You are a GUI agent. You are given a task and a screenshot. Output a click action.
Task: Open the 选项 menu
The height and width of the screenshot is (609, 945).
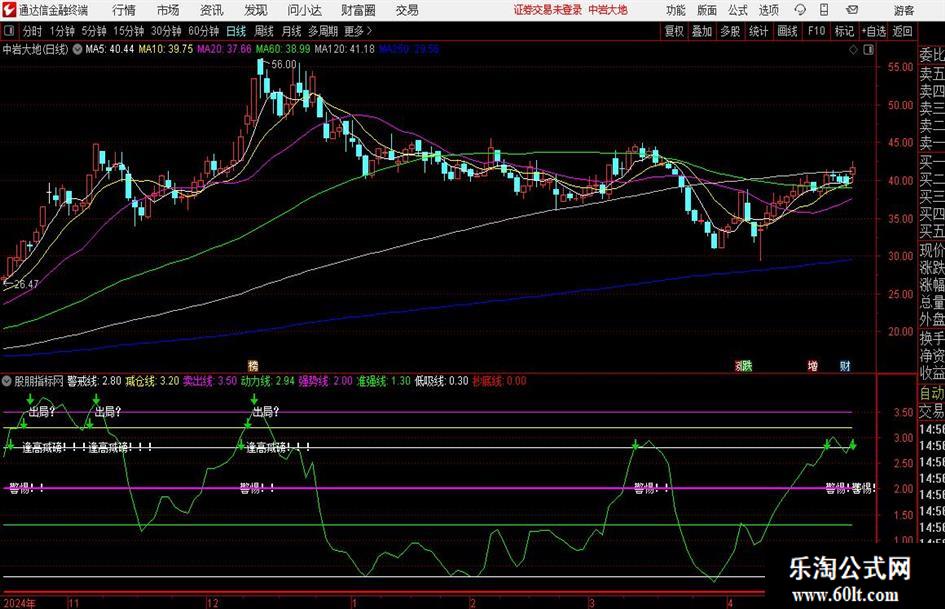point(768,10)
